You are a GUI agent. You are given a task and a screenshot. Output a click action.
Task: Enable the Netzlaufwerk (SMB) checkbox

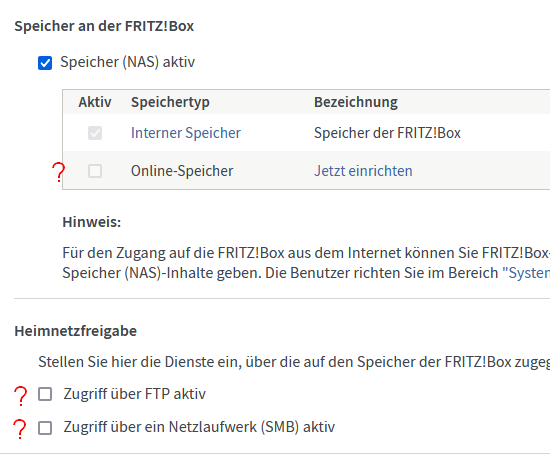(x=45, y=428)
